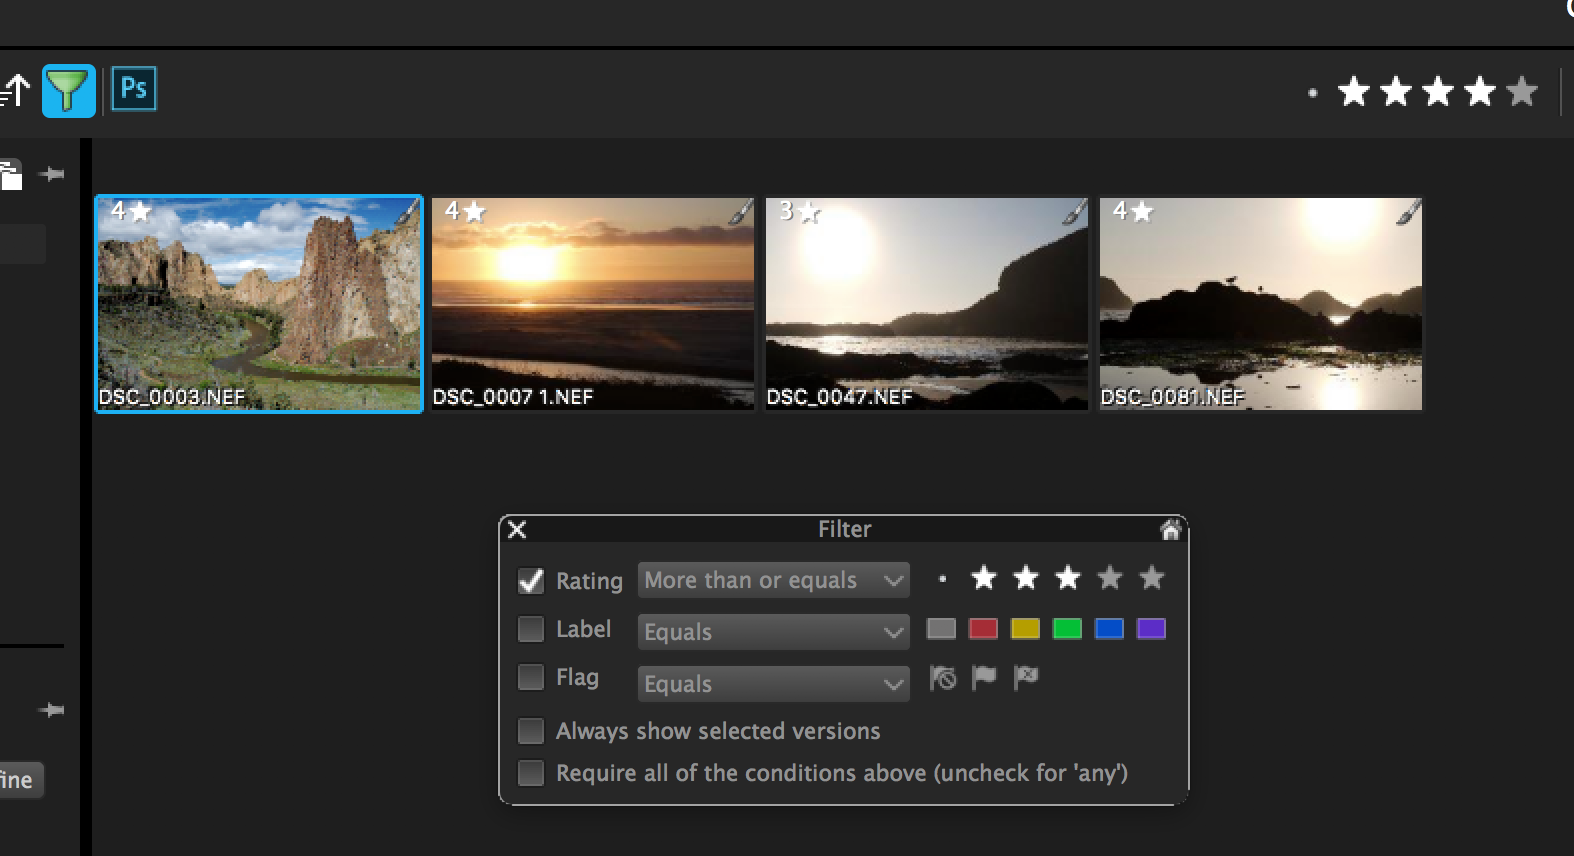Check Always show selected versions
Image resolution: width=1574 pixels, height=856 pixels.
pyautogui.click(x=531, y=731)
